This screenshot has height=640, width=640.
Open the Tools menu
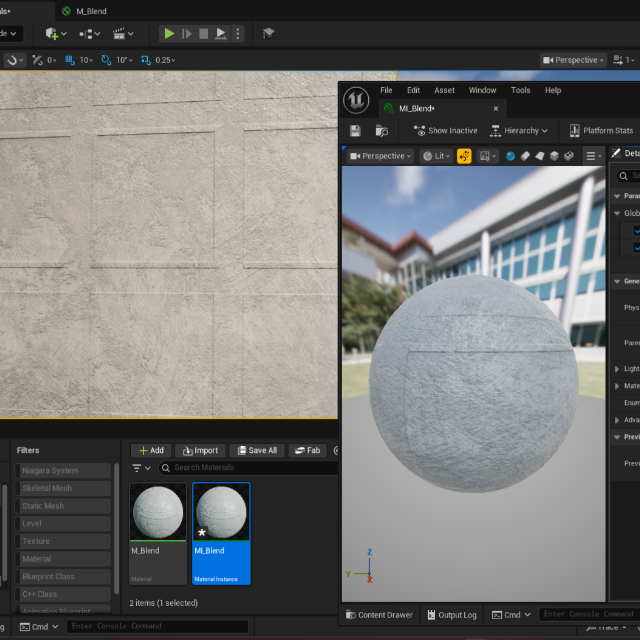coord(520,90)
